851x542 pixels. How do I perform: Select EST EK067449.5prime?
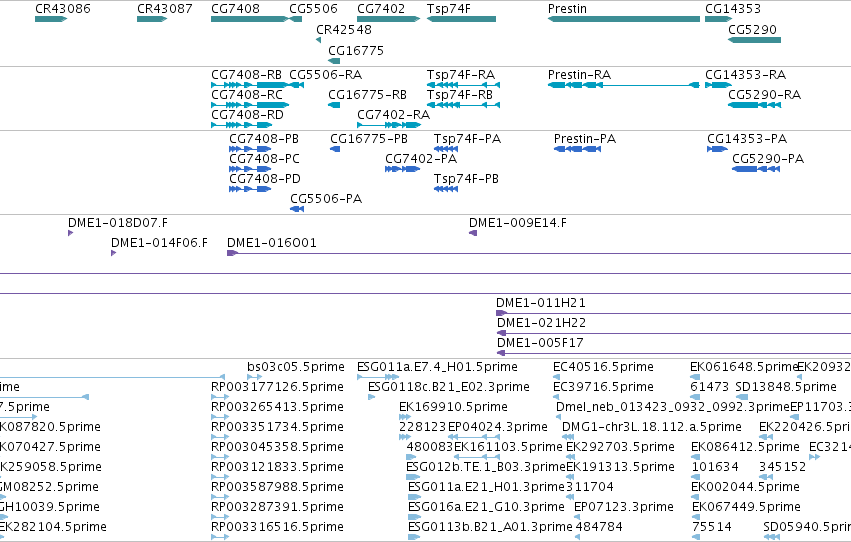point(695,518)
